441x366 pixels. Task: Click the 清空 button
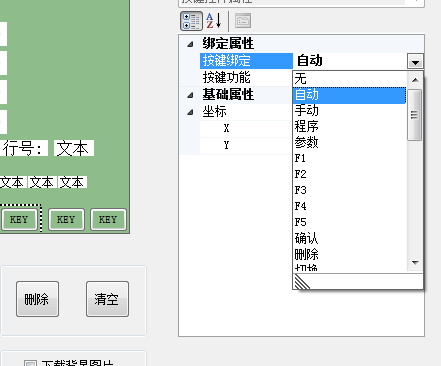(x=107, y=299)
